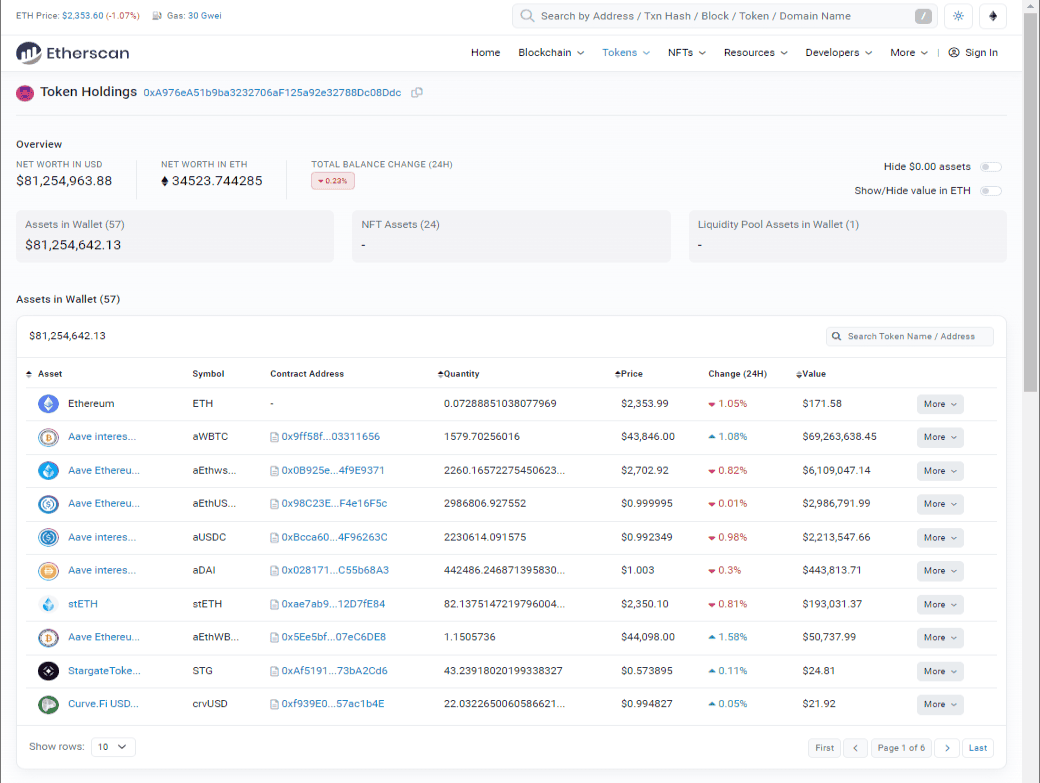Jump to the Last page

(x=978, y=748)
